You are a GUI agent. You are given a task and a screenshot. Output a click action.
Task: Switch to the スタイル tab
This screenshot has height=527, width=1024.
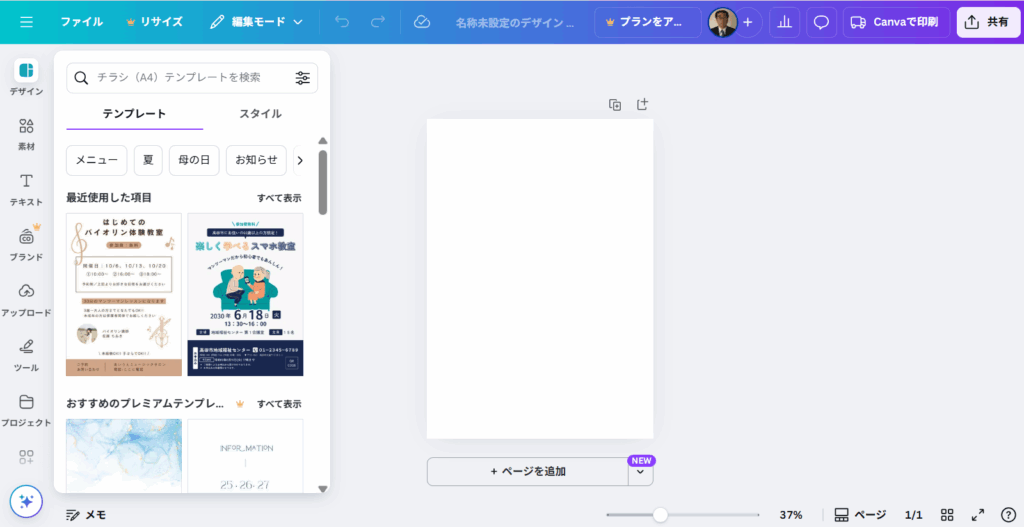coord(260,114)
